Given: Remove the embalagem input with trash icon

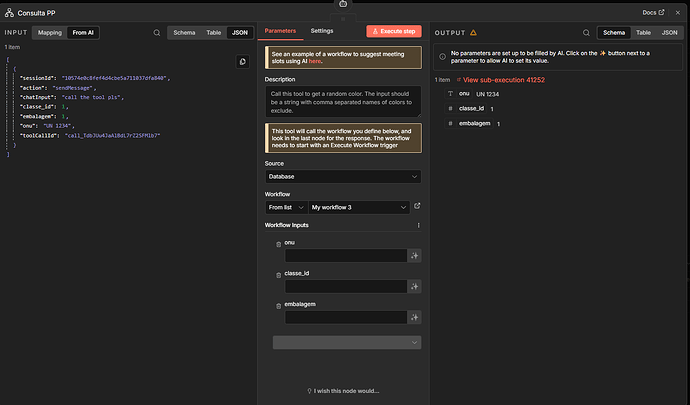Looking at the screenshot, I should [x=277, y=304].
